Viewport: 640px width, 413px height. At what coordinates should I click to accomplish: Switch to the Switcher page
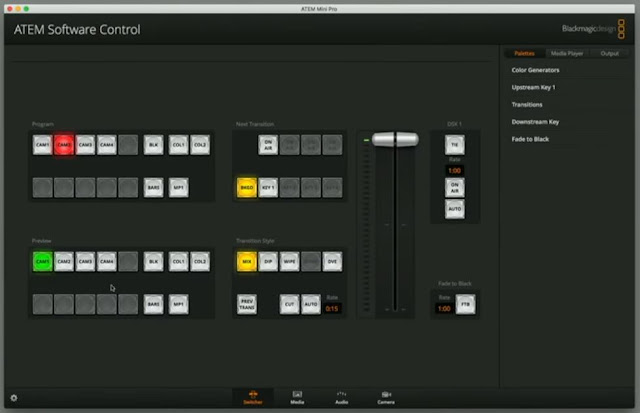(x=253, y=397)
